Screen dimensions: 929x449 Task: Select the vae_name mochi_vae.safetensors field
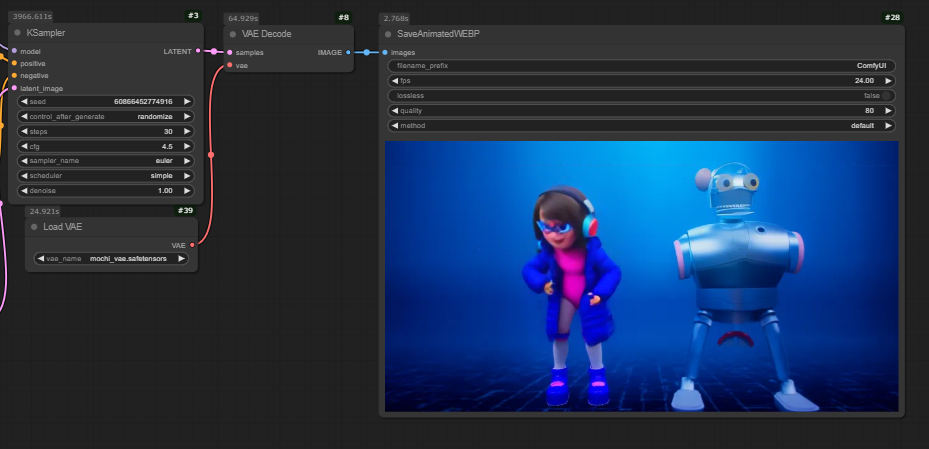[x=111, y=258]
